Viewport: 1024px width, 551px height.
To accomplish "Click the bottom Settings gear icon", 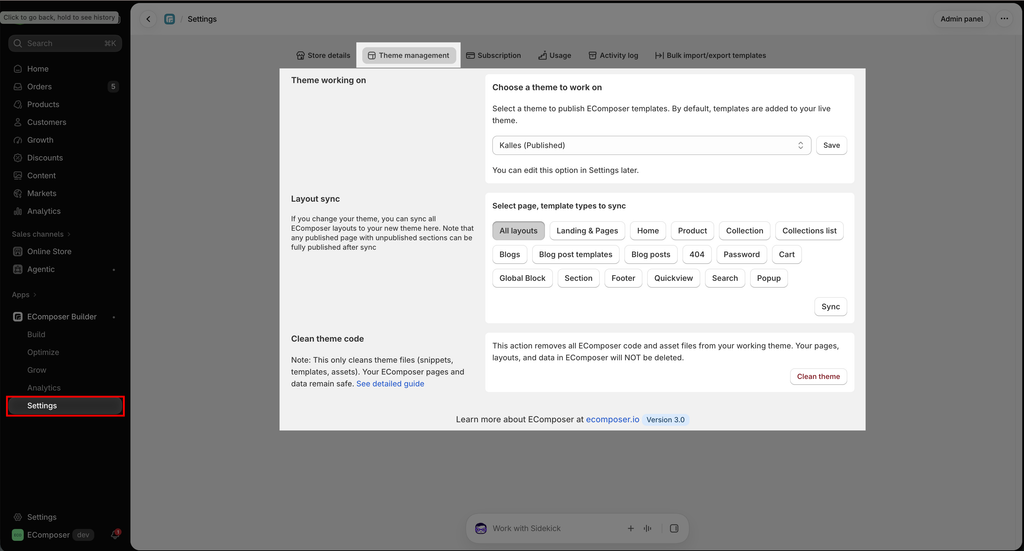I will coord(18,517).
